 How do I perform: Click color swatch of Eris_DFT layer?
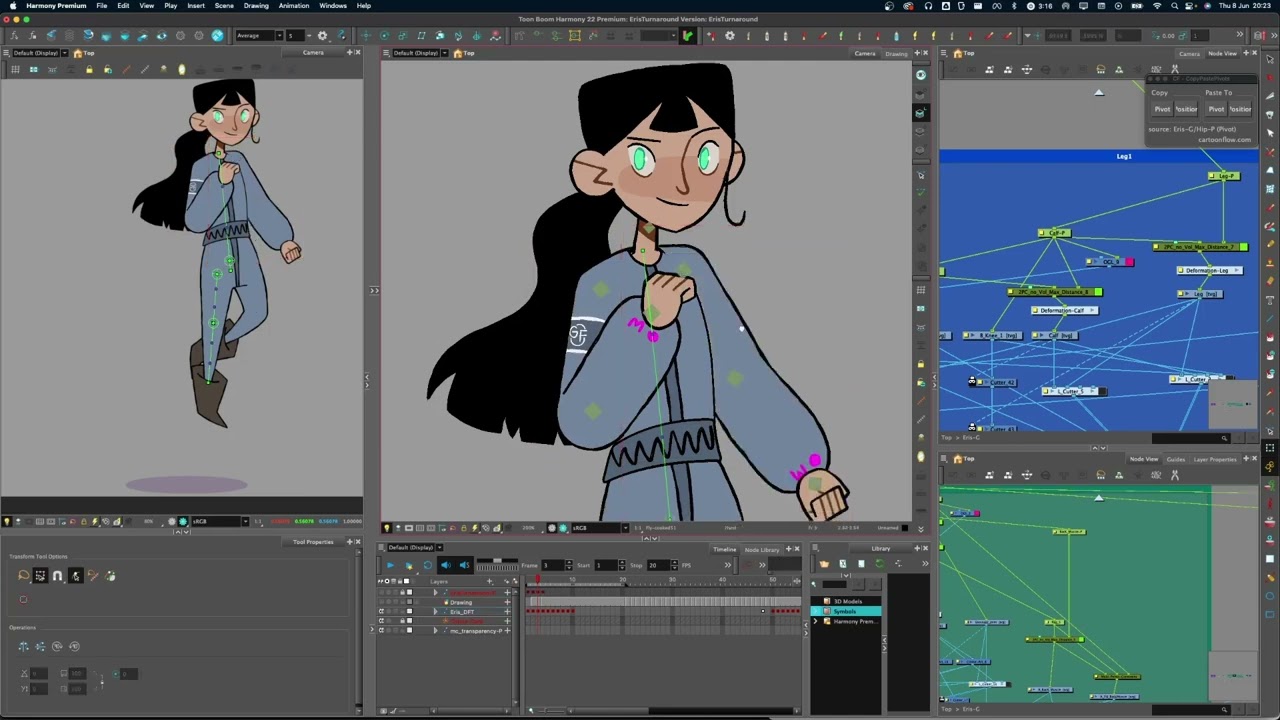pos(409,611)
